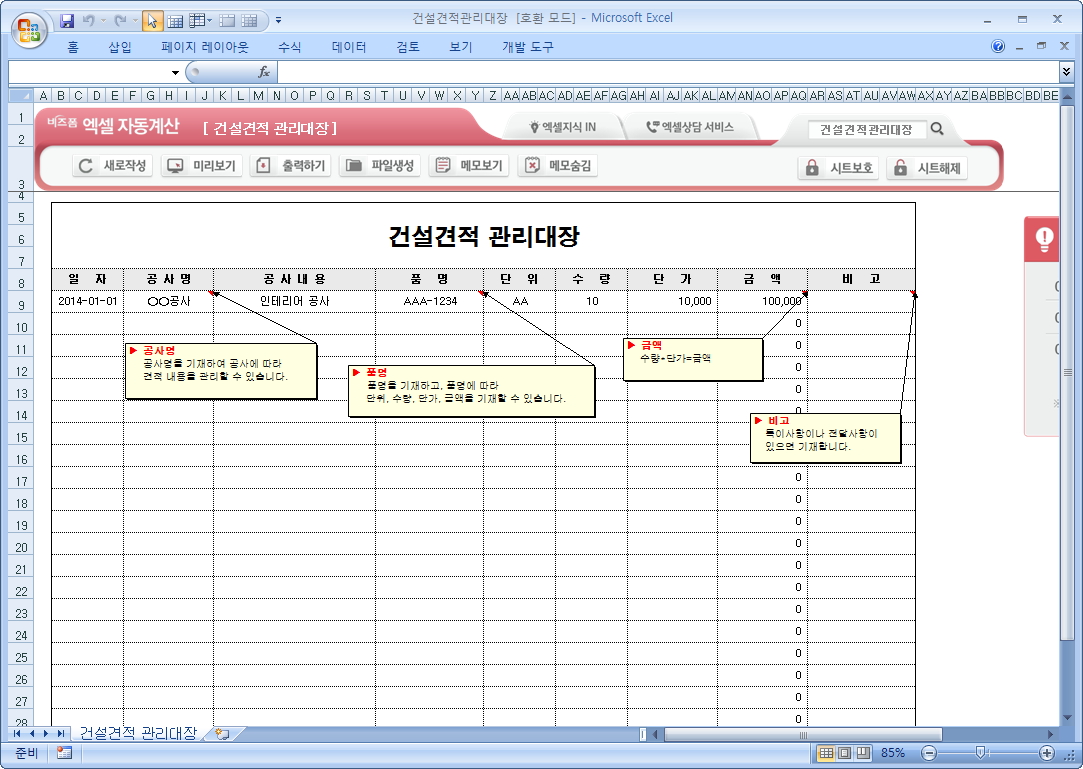Click the 메모보기 show memos button

[x=469, y=166]
